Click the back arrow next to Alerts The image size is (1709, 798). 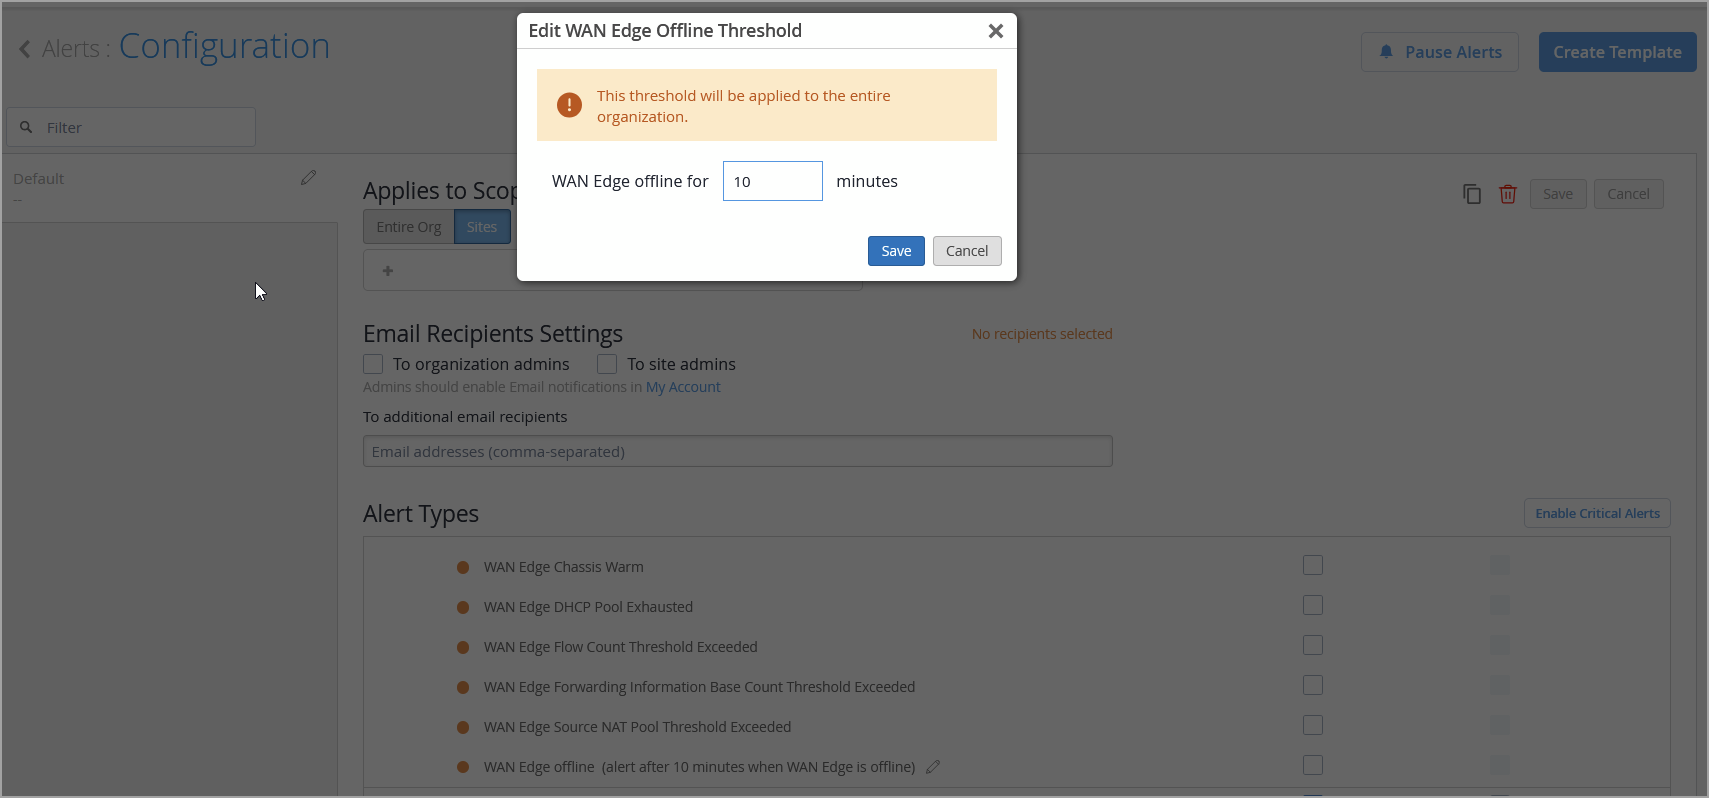25,49
